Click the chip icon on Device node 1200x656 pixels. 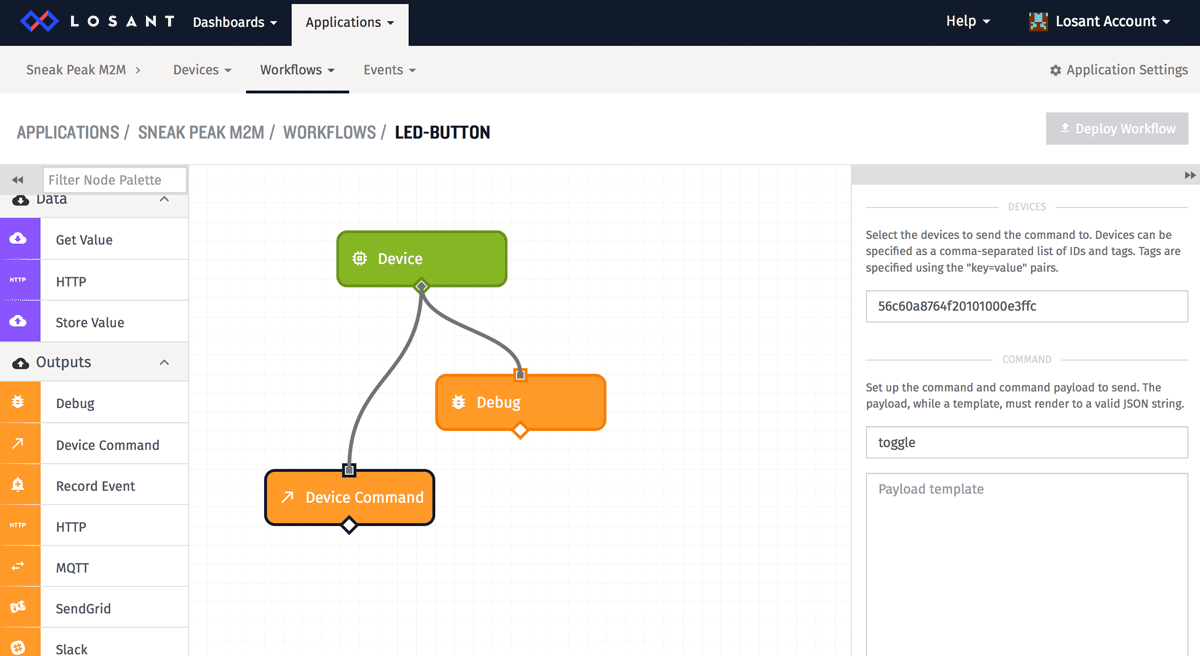coord(359,258)
